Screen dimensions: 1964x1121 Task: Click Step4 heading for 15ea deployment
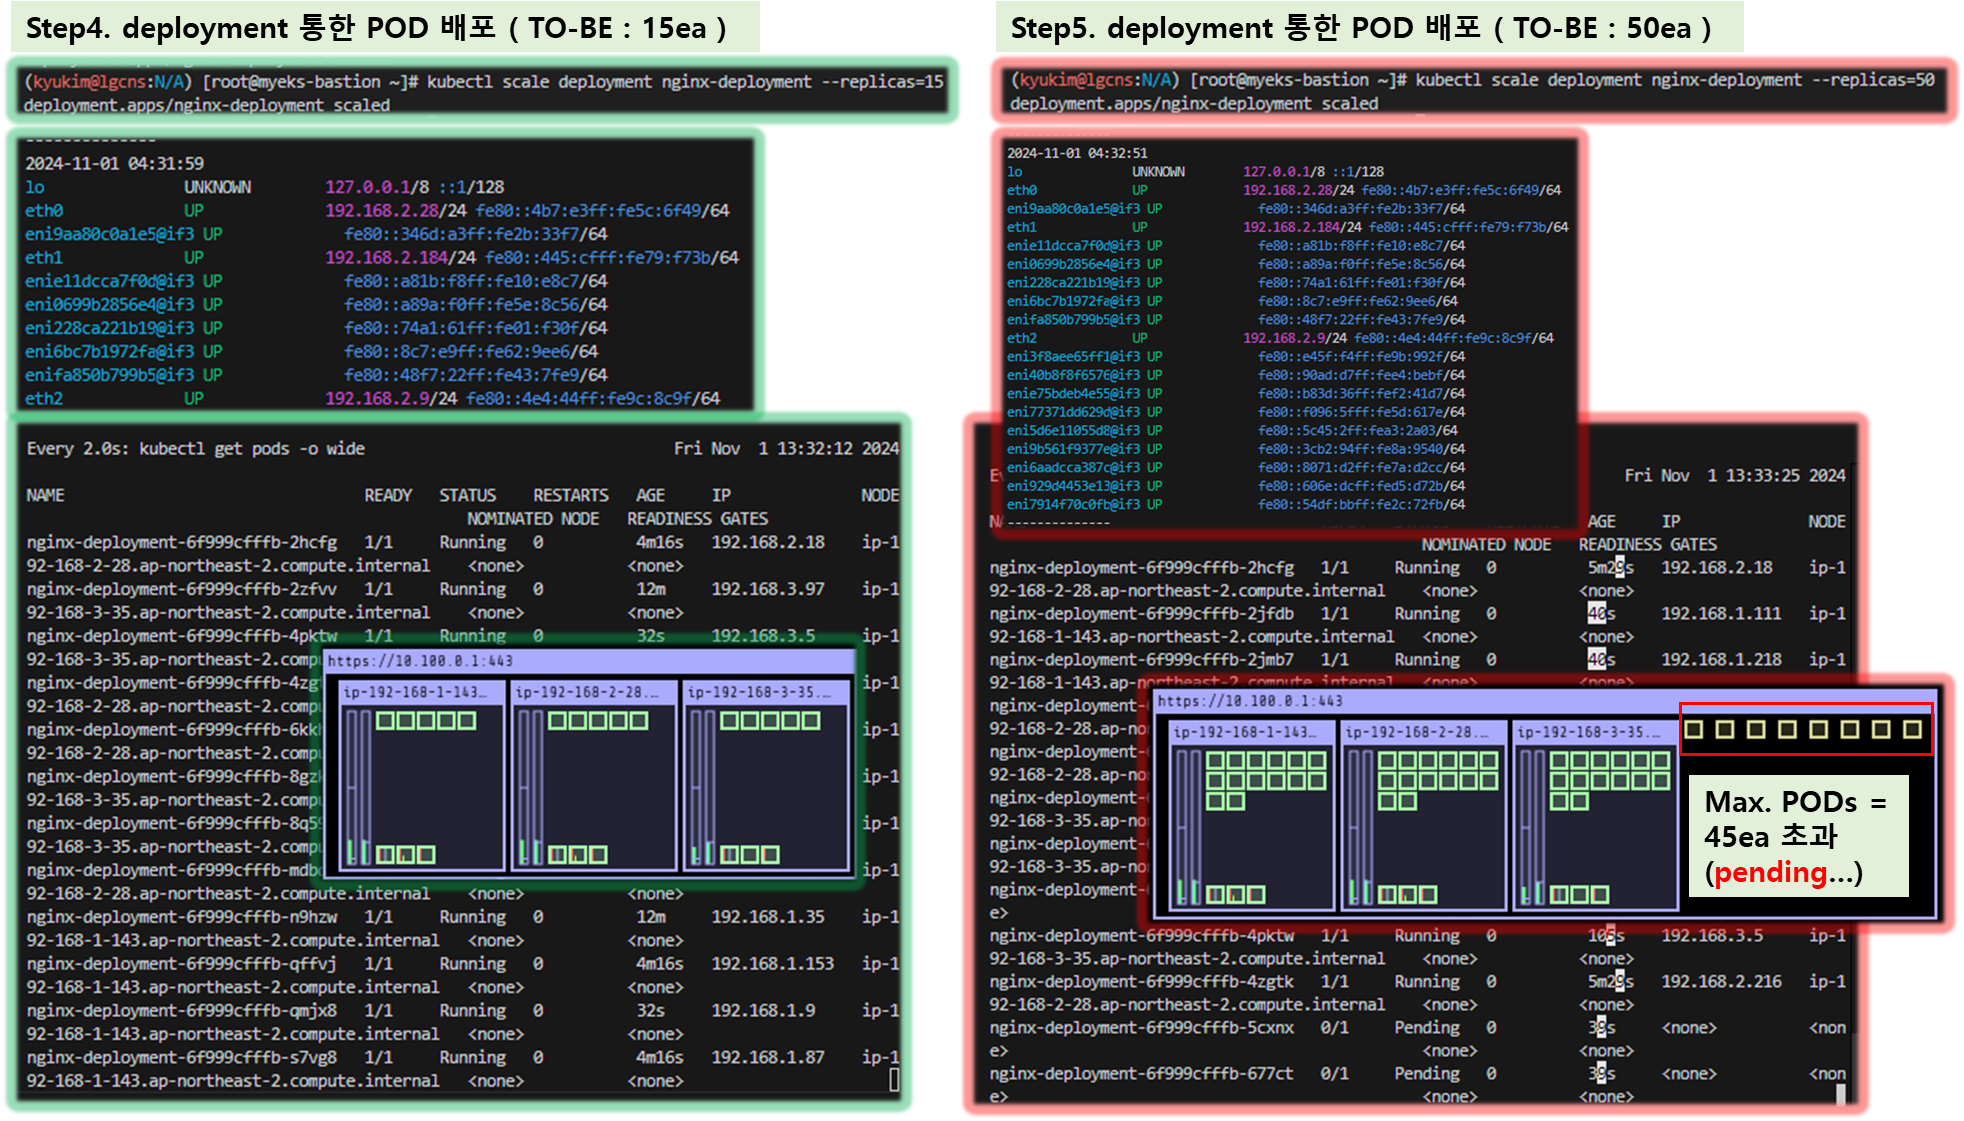click(x=376, y=27)
